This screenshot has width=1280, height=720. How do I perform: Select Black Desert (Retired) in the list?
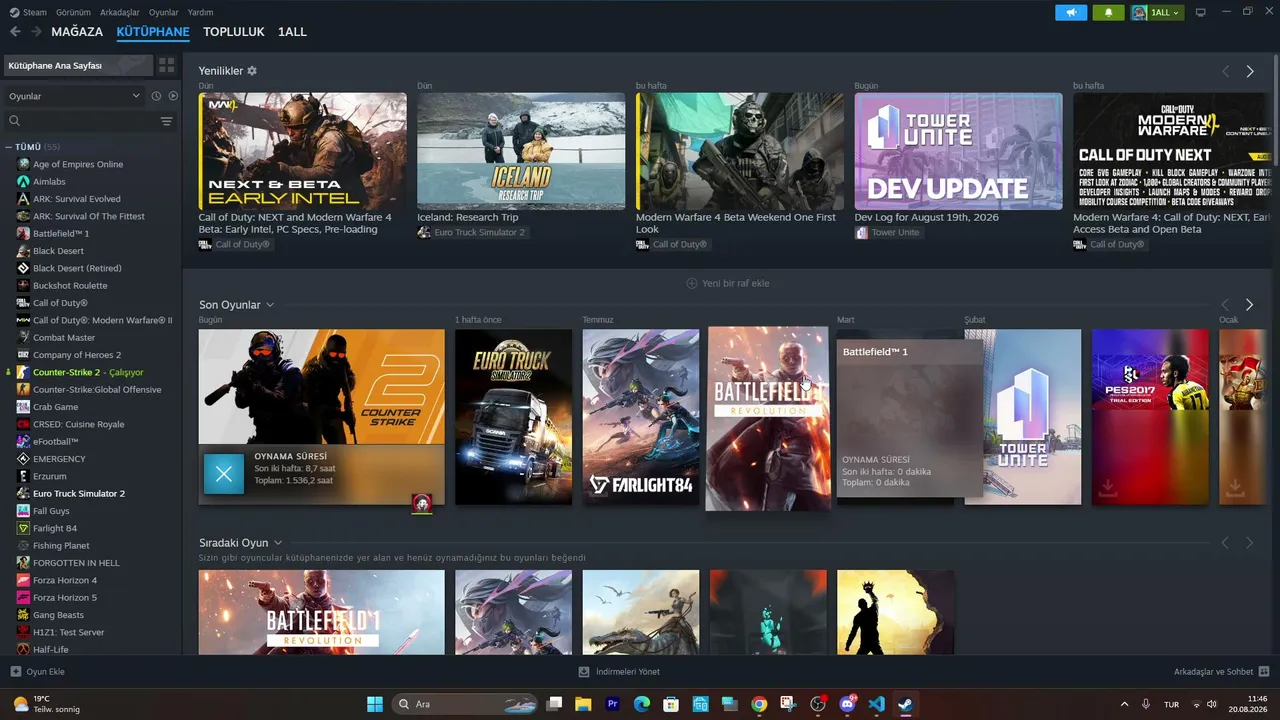coord(77,268)
